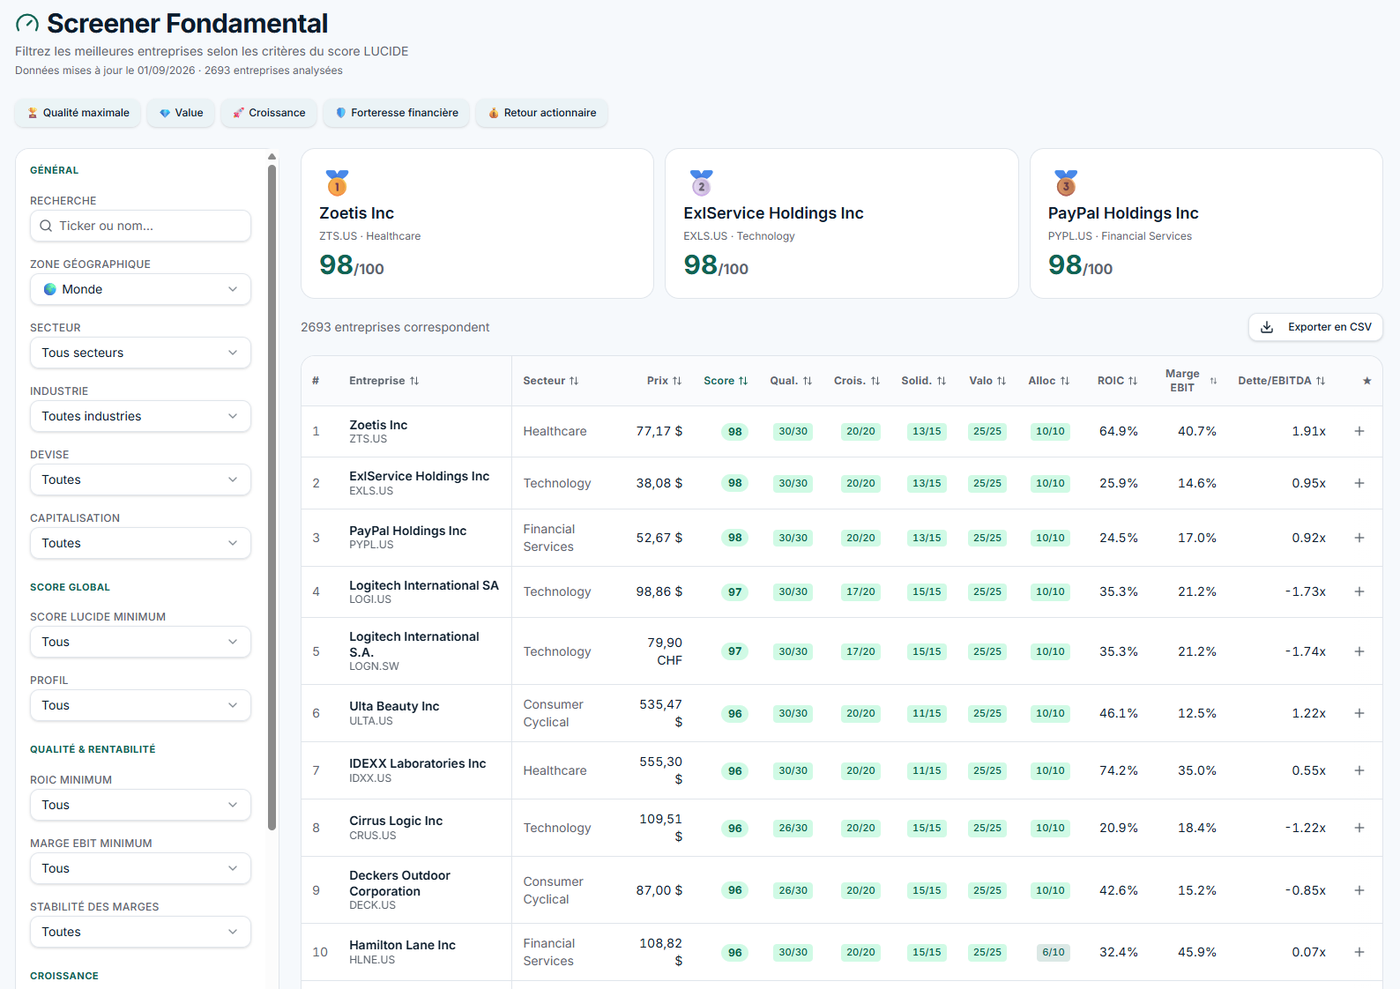Open Cirrus Logic Inc in the table

395,821
